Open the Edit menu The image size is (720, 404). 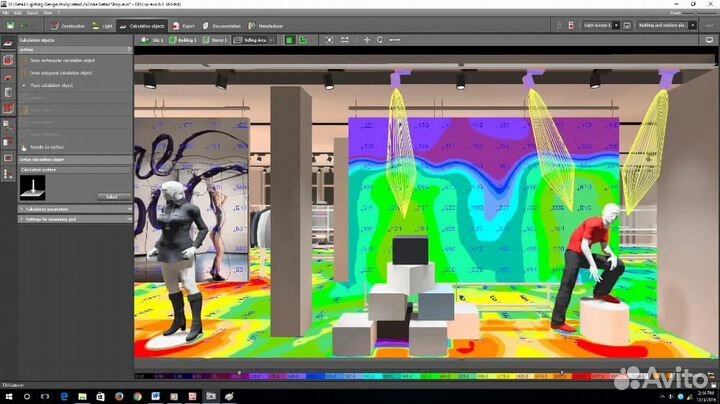(19, 14)
